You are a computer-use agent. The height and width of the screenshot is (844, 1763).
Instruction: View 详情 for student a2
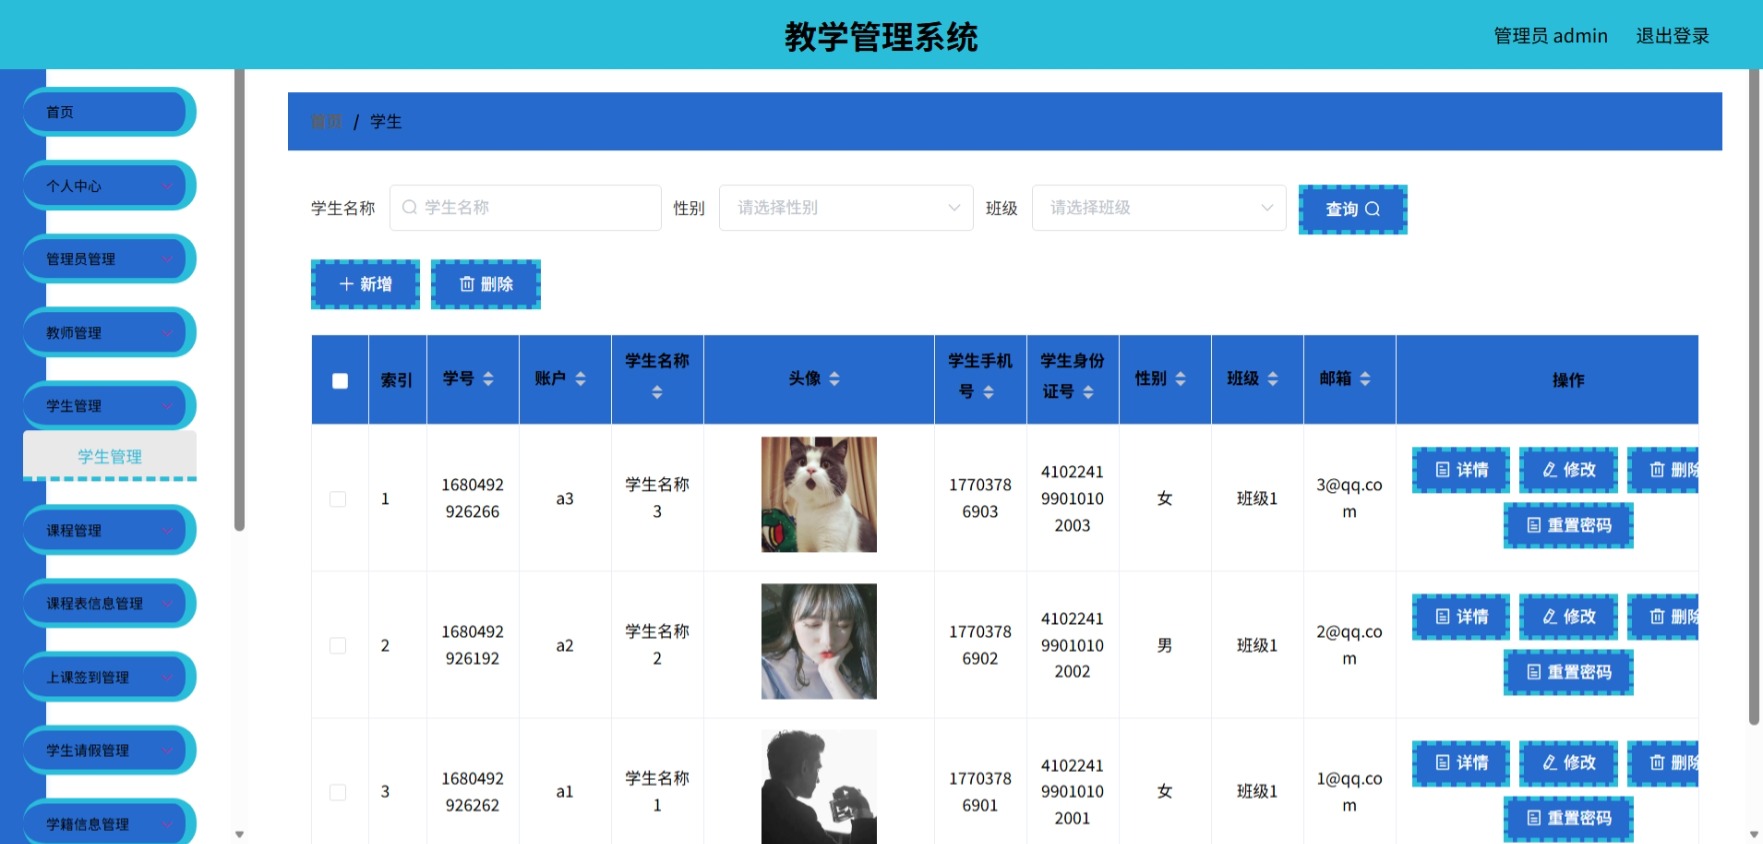1461,617
